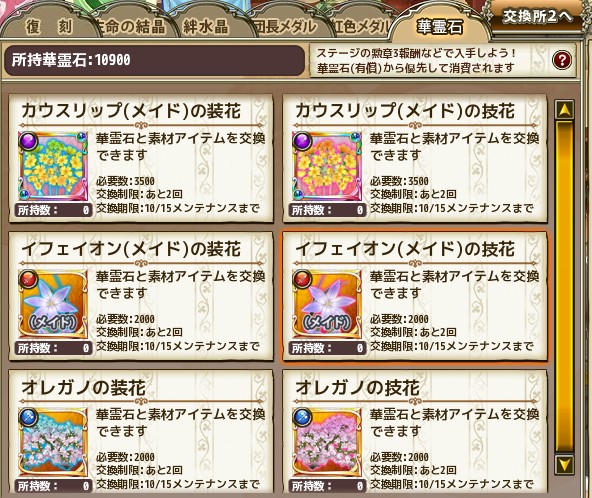Select the カウスリップ(メイド)の装花 flower icon
The width and height of the screenshot is (592, 498).
pyautogui.click(x=53, y=166)
